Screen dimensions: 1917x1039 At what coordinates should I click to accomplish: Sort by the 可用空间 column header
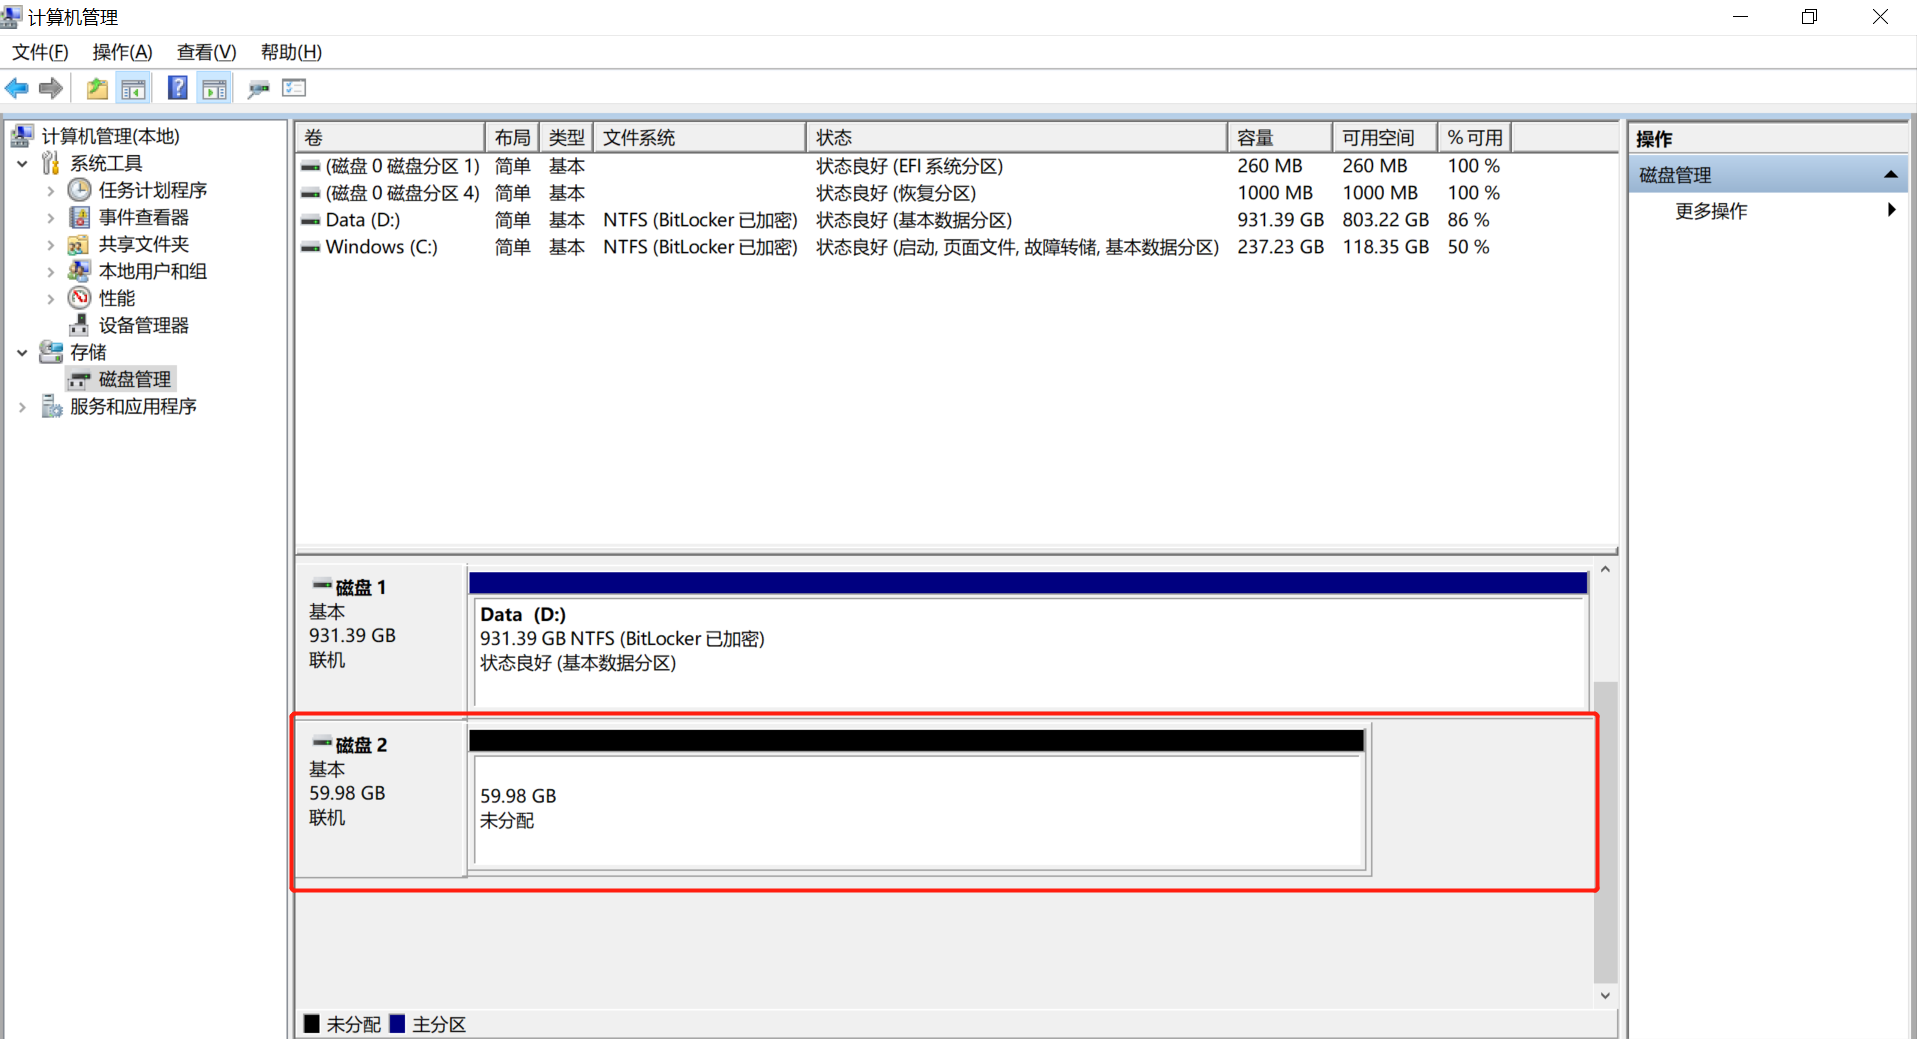1385,137
